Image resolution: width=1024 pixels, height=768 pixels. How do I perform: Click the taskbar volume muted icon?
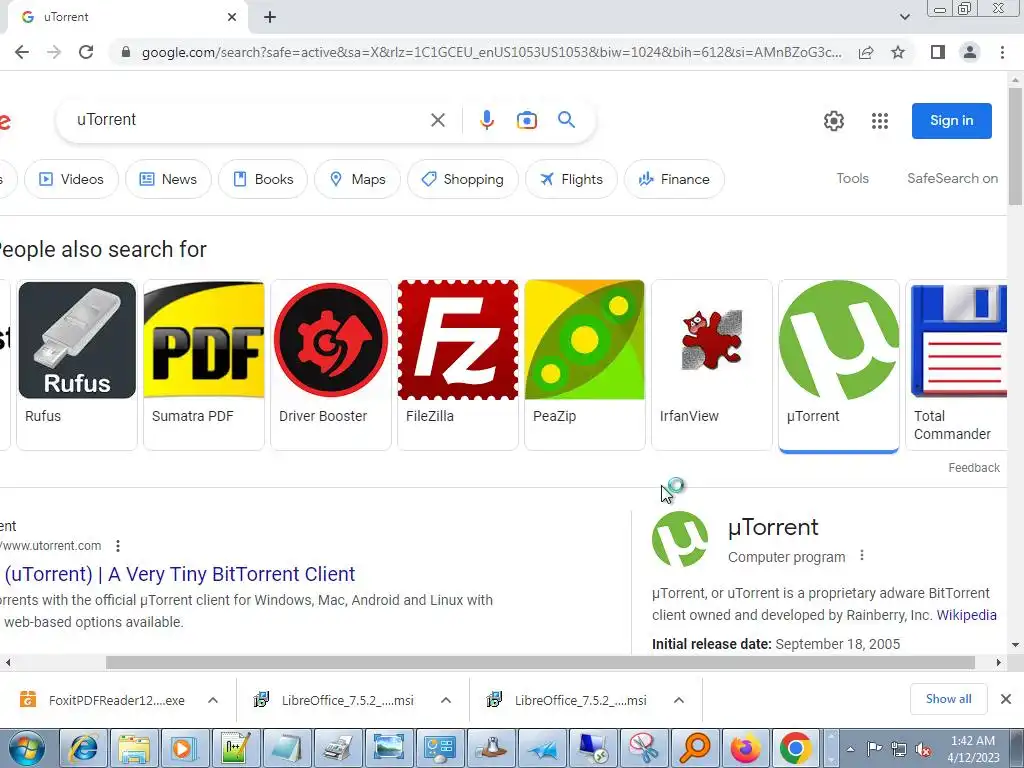pos(923,749)
